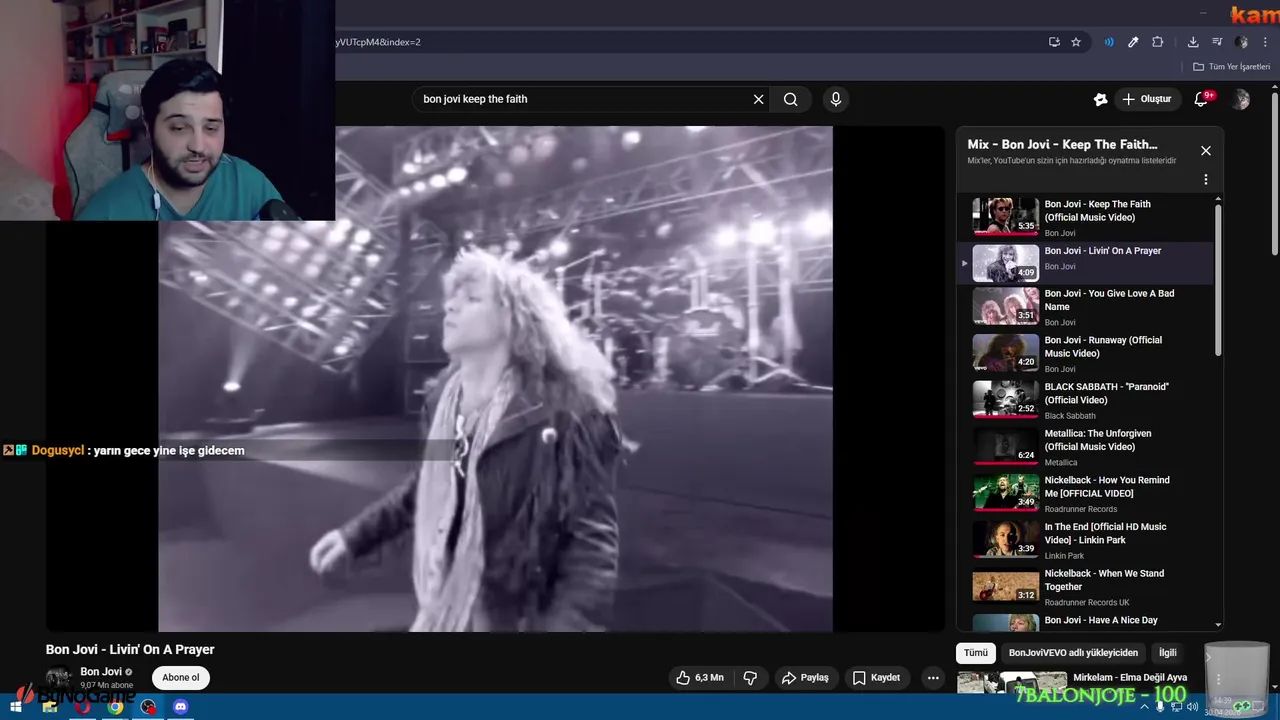Screen dimensions: 1280x720
Task: Open the Bon Jovi channel name link
Action: tap(101, 672)
